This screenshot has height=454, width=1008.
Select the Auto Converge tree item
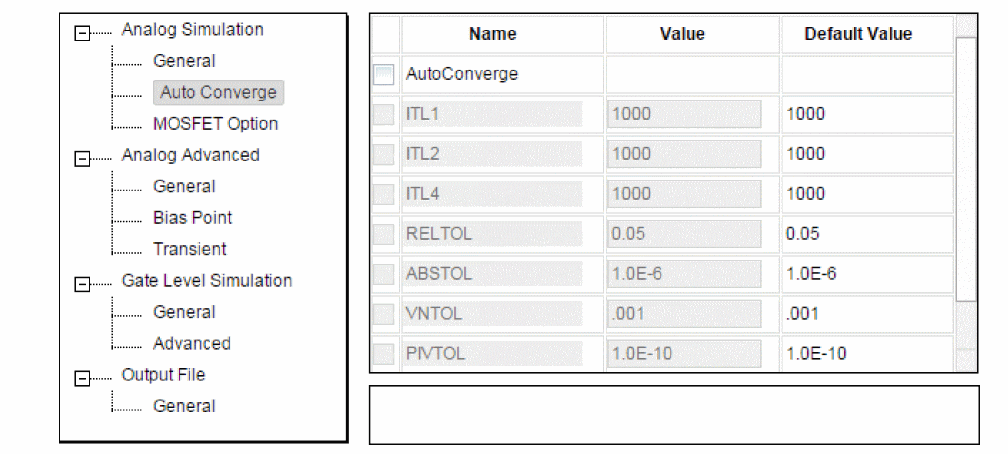[x=219, y=93]
